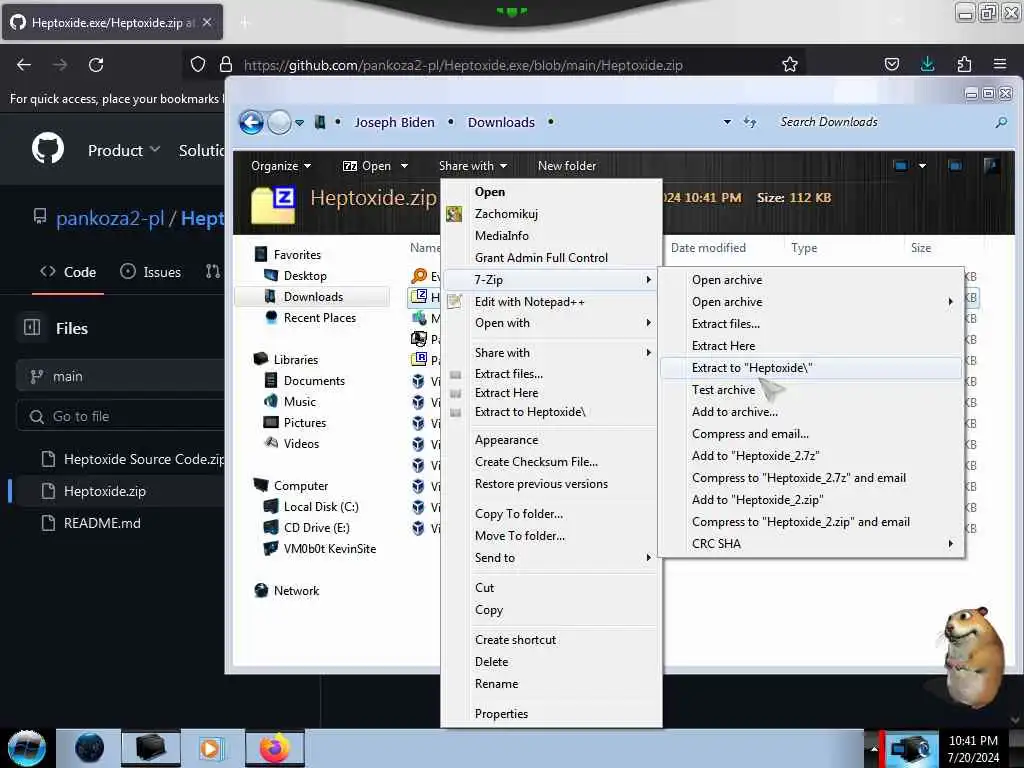Click the Search Downloads box
The image size is (1024, 768).
882,122
